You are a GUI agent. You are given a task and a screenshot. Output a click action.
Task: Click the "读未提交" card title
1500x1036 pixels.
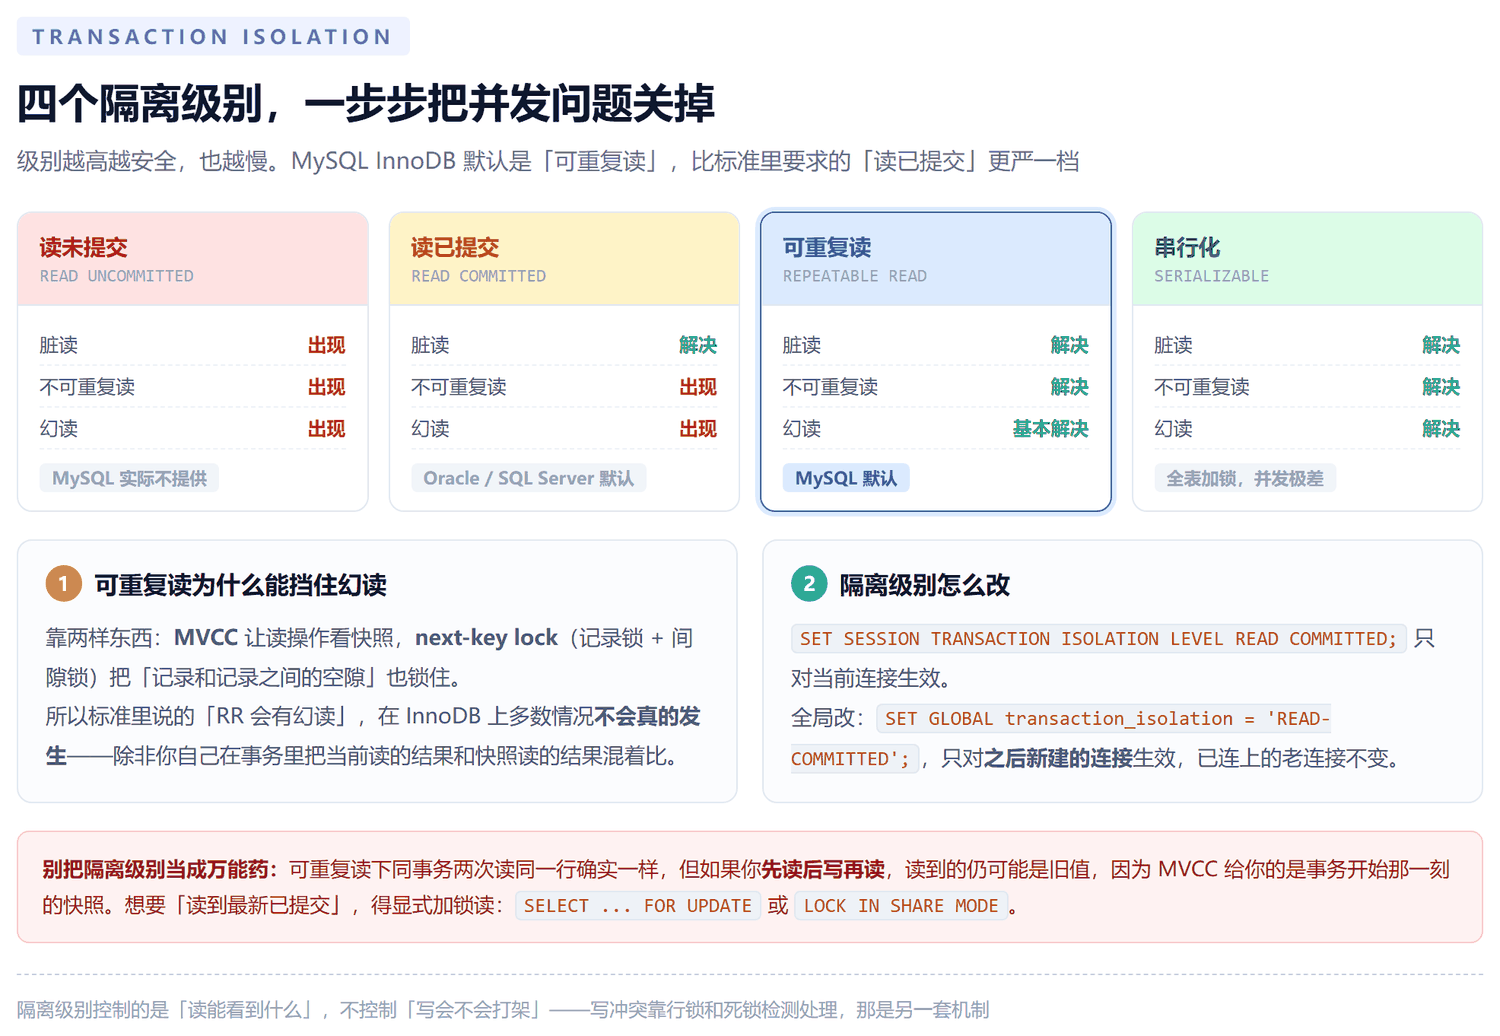pyautogui.click(x=84, y=247)
